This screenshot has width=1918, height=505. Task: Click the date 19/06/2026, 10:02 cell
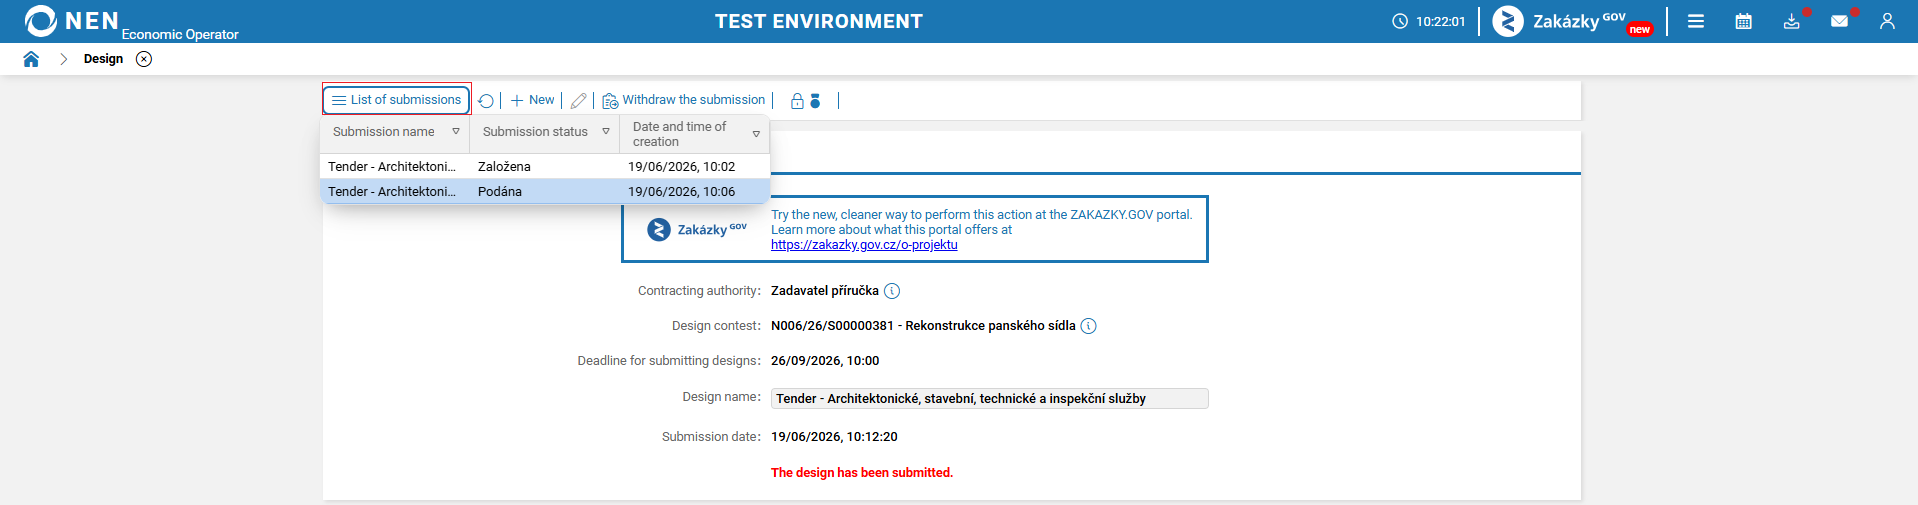(682, 167)
